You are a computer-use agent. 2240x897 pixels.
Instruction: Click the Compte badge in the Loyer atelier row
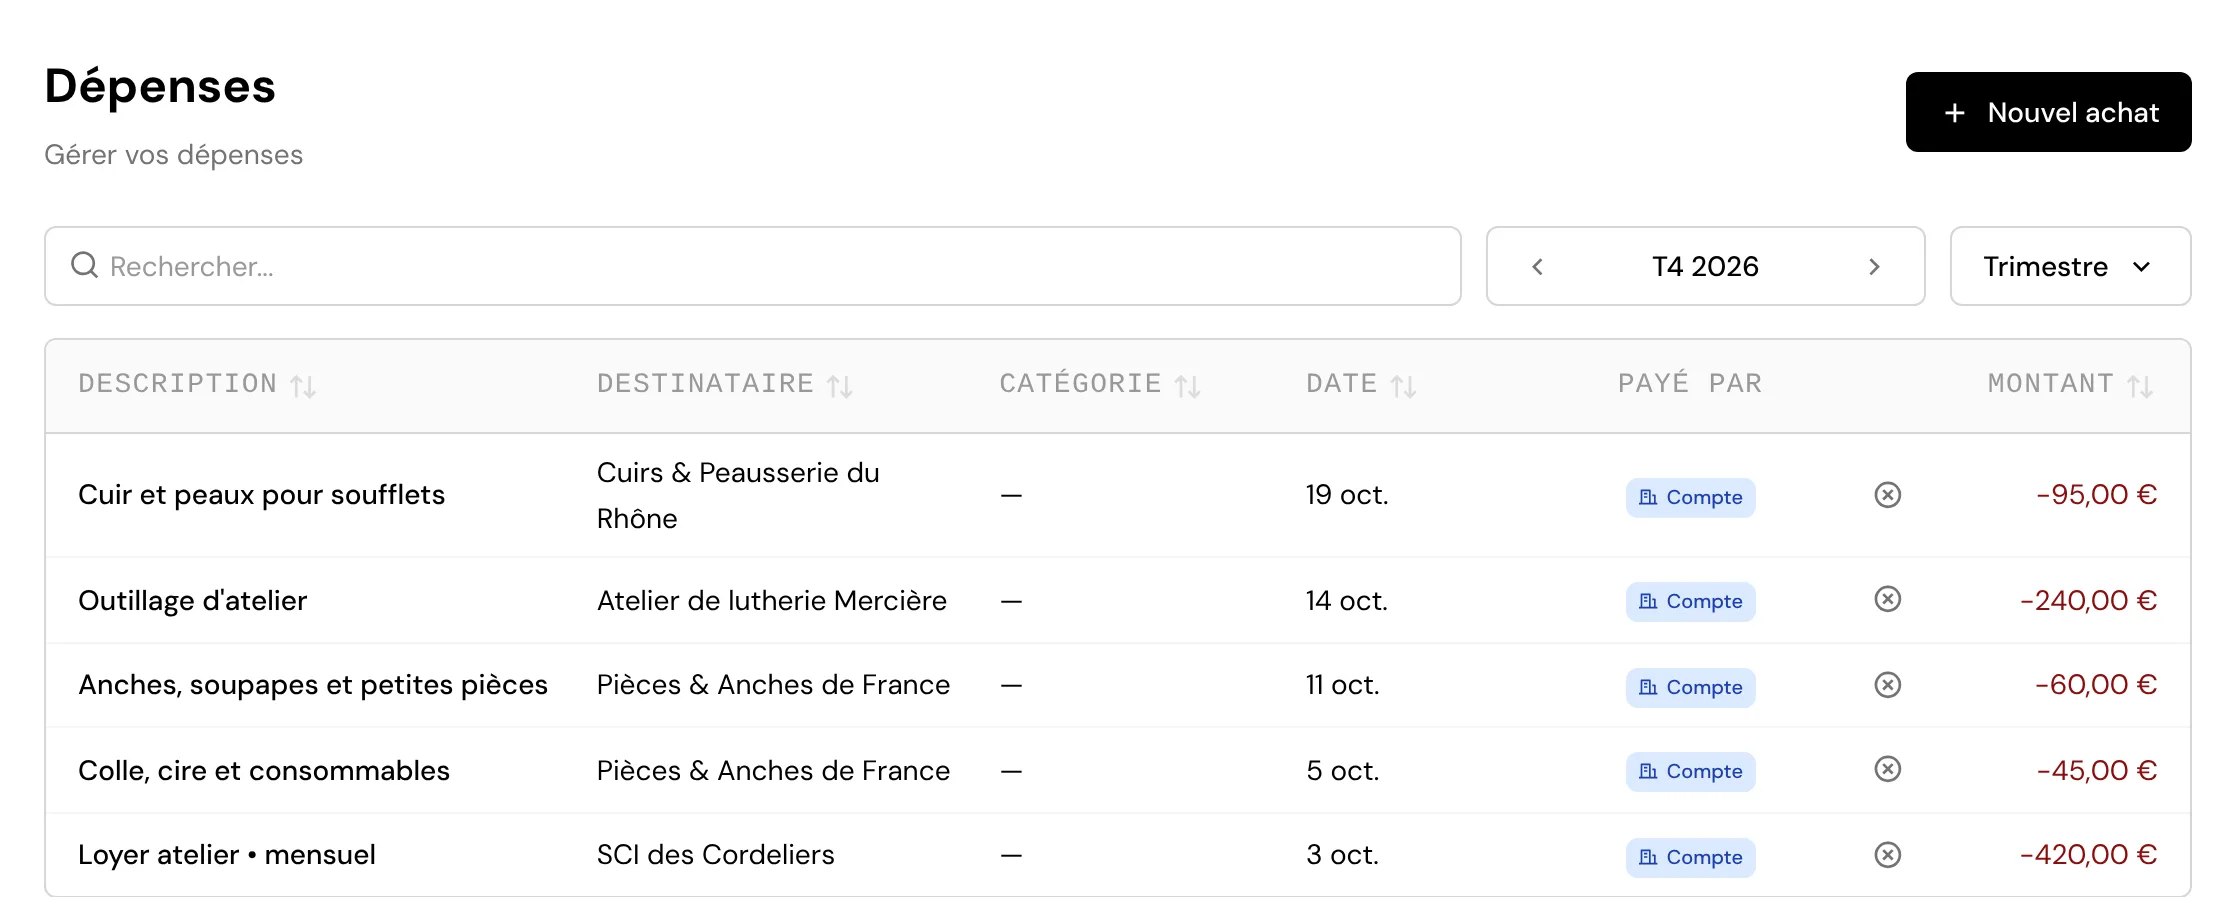pos(1690,857)
